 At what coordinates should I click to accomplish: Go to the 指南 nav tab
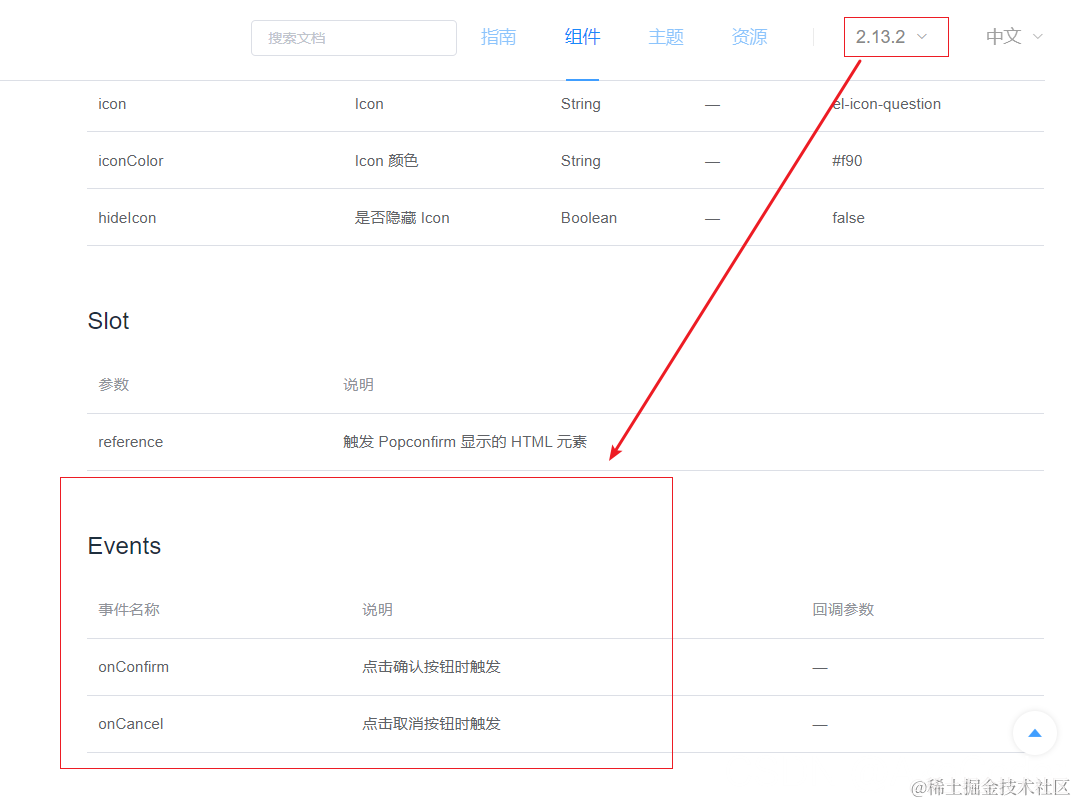(x=498, y=37)
